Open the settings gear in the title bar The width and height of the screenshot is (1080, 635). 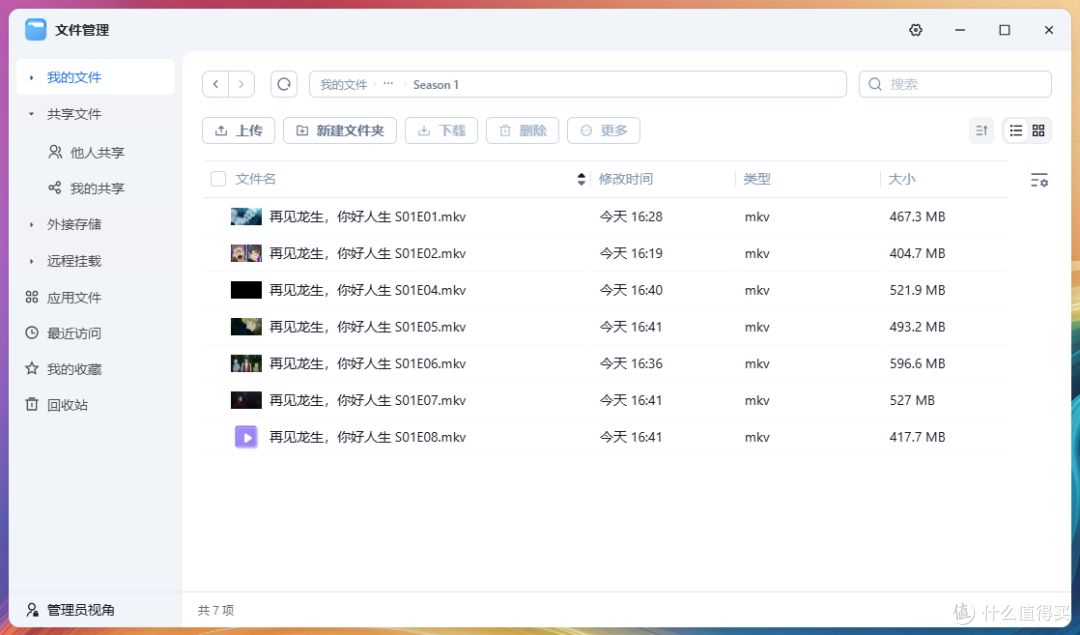point(915,30)
